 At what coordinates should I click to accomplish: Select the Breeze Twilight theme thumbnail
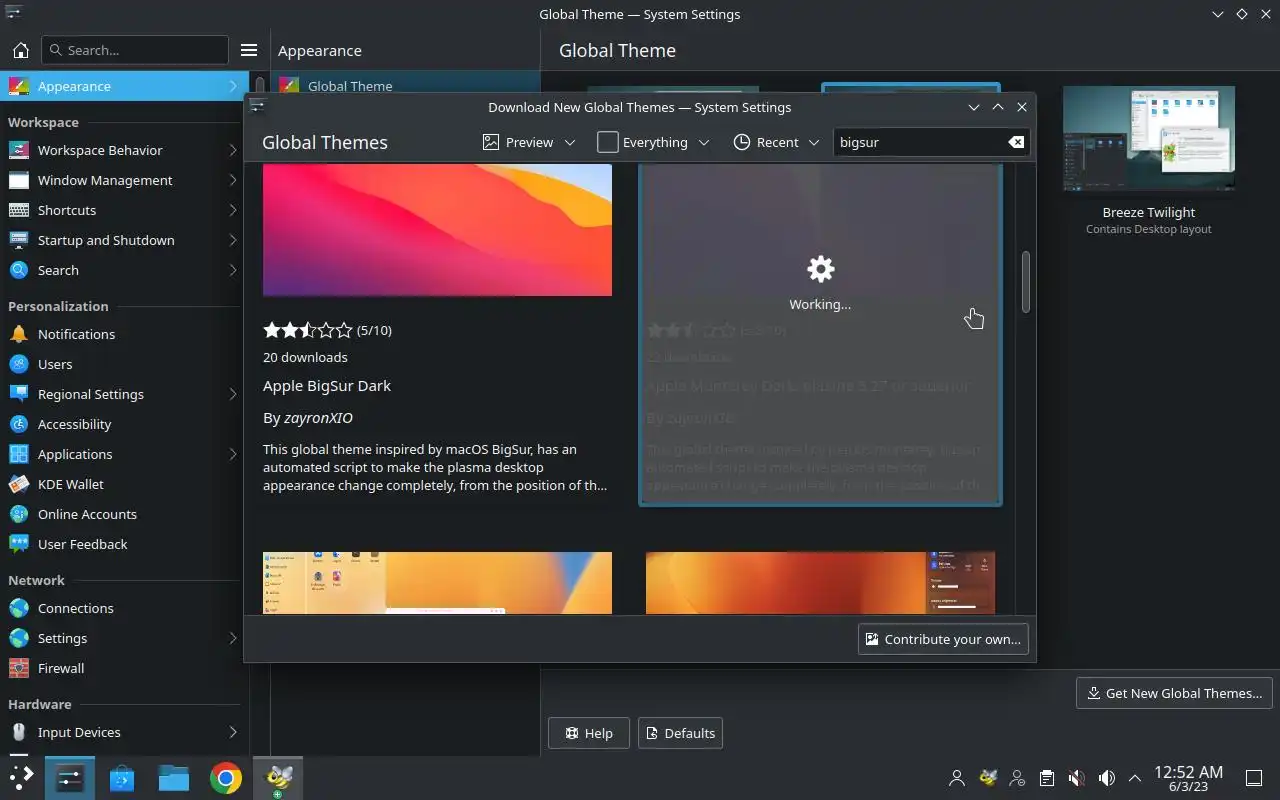click(1149, 138)
